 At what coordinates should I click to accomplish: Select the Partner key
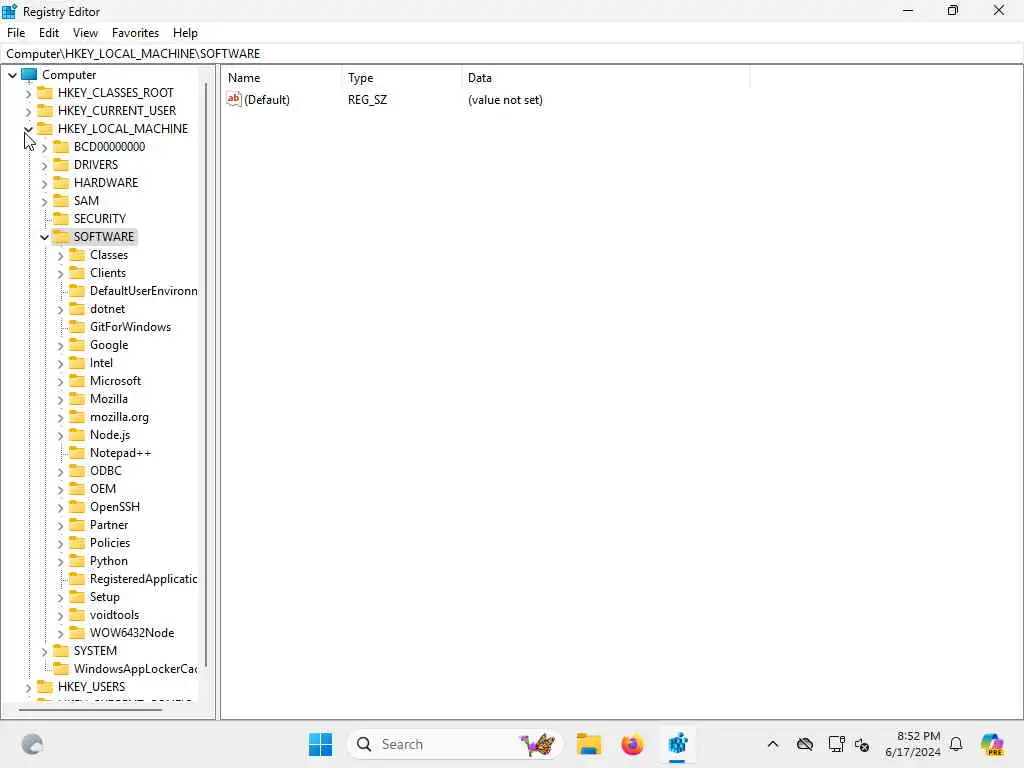108,524
